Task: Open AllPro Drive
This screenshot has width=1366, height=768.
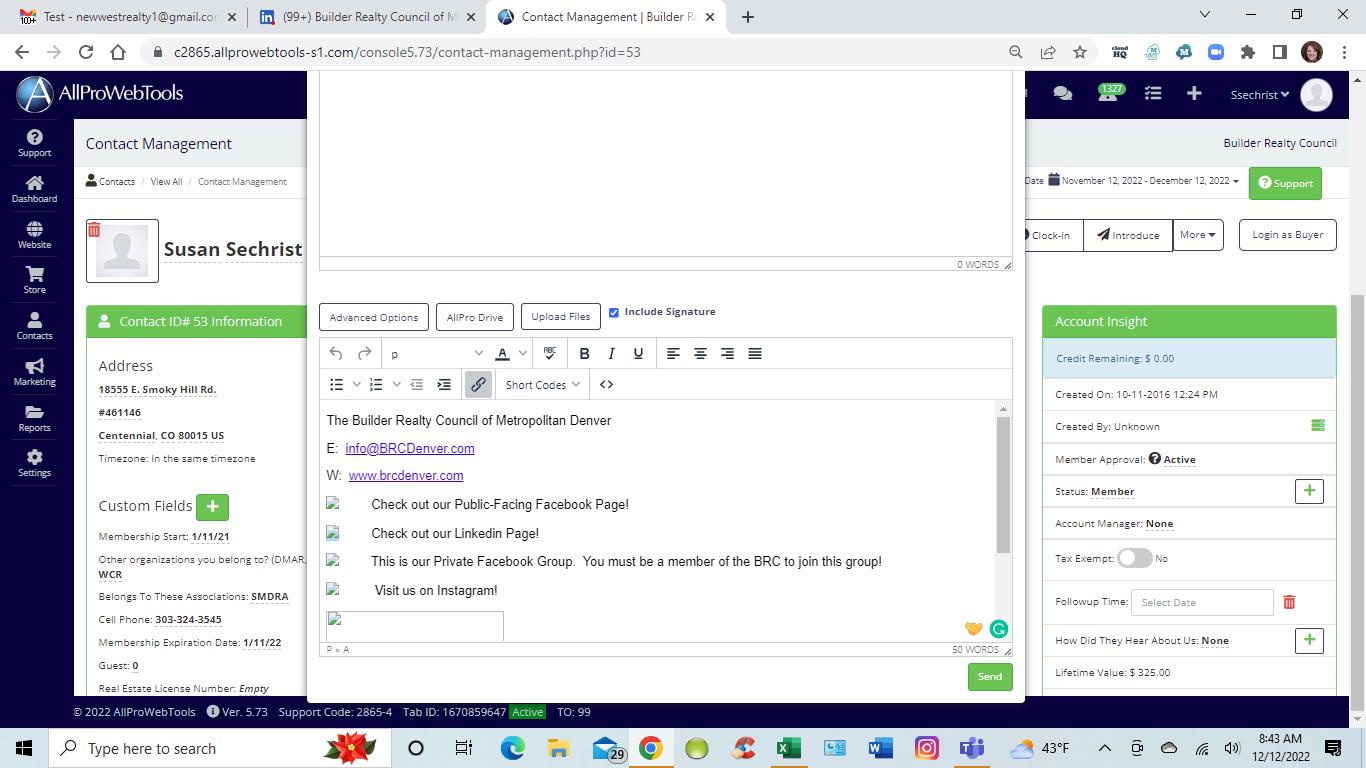Action: click(475, 317)
